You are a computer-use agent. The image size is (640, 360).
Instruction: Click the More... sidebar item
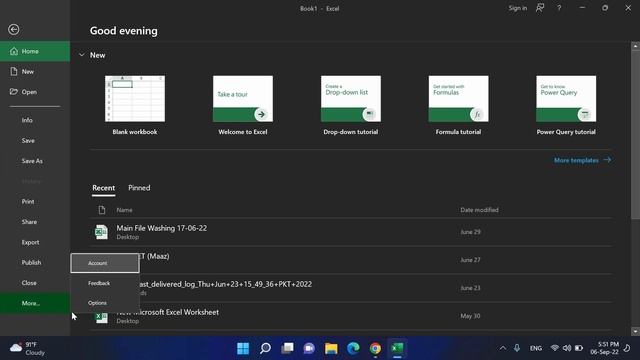pyautogui.click(x=35, y=303)
